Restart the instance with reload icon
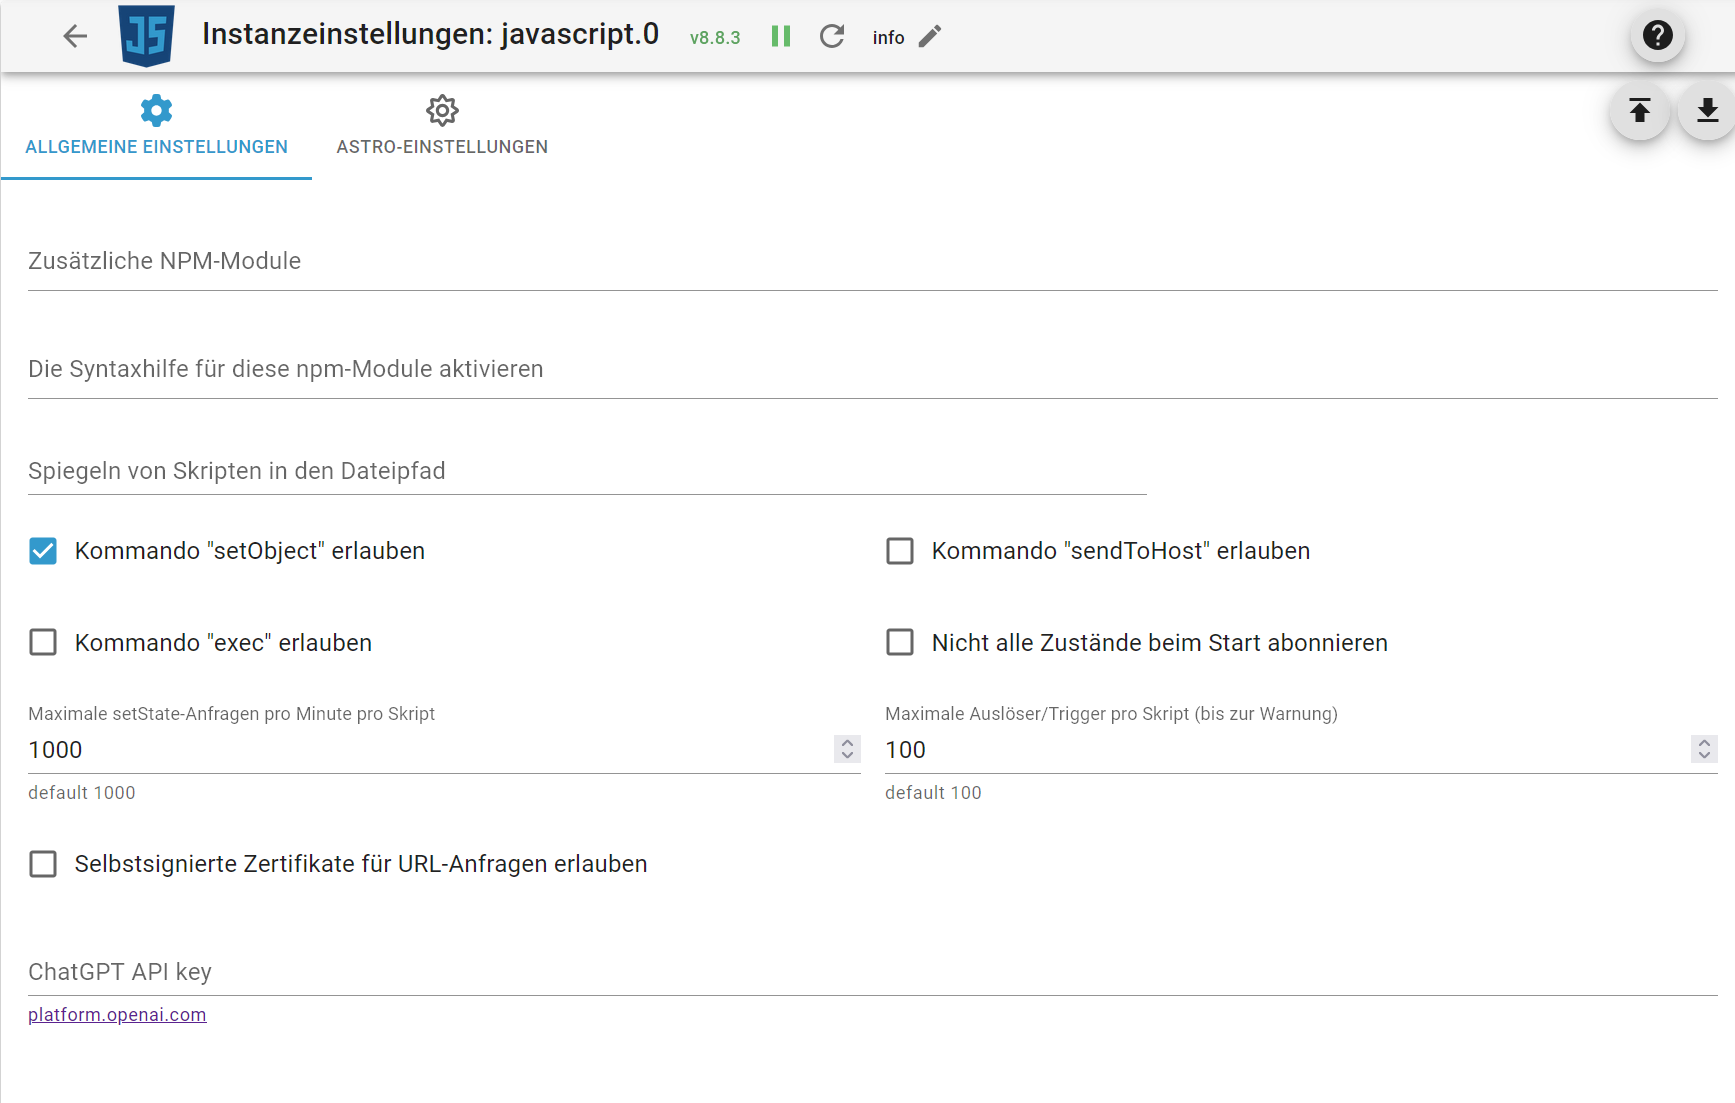The width and height of the screenshot is (1735, 1103). tap(832, 37)
